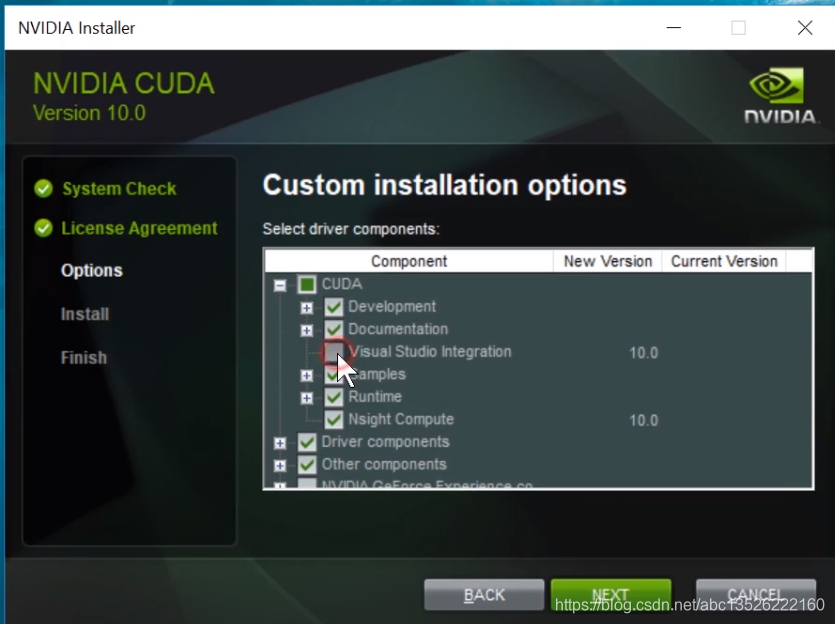Select the Development row label

392,307
